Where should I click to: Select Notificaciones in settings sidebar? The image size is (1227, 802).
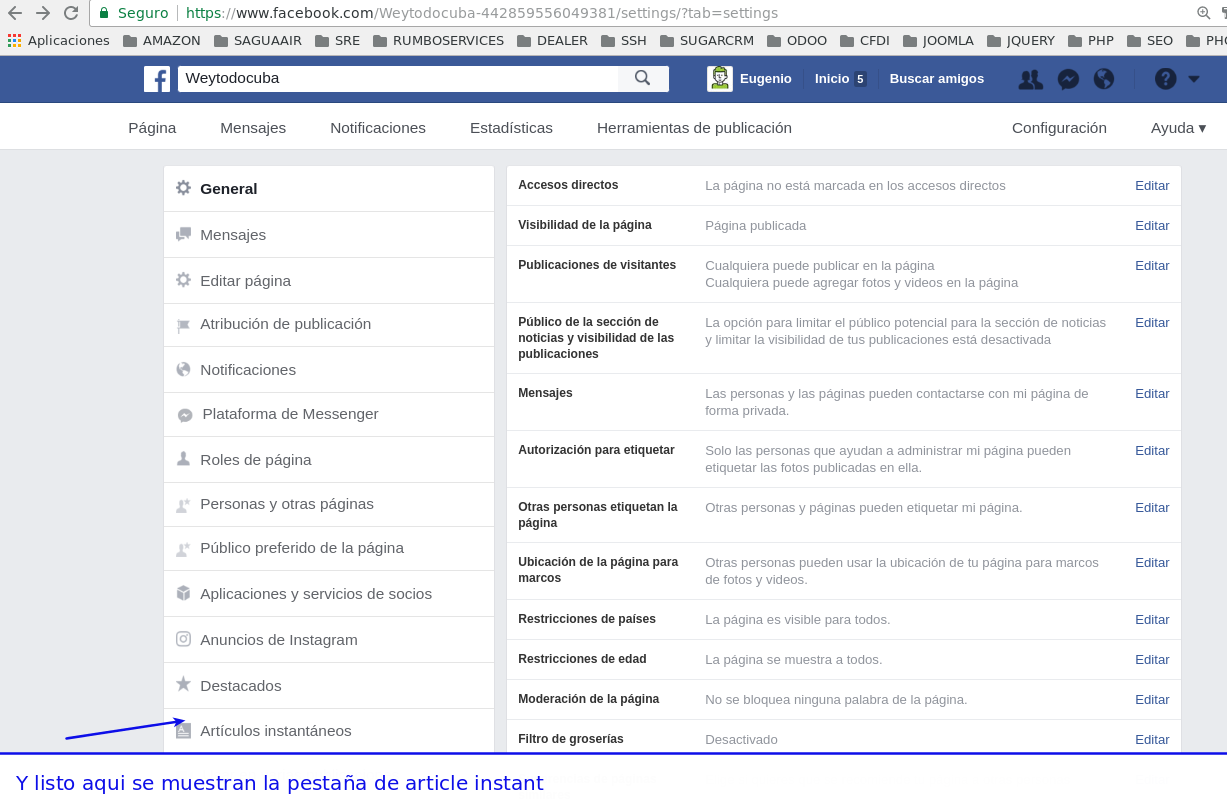coord(329,370)
